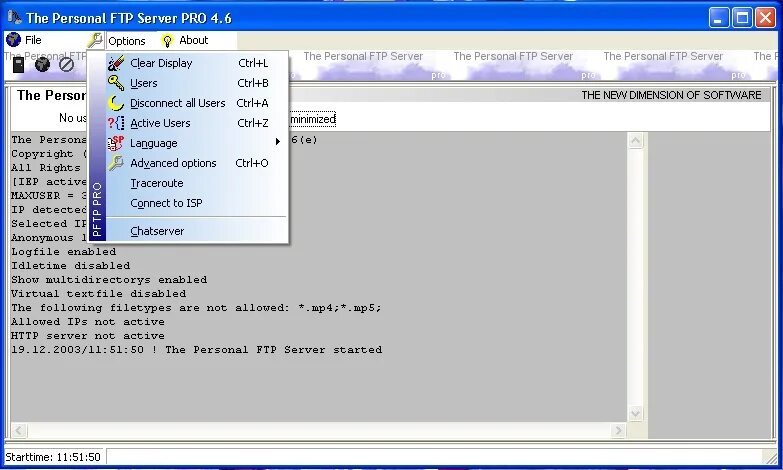This screenshot has height=470, width=783.
Task: Click the horizontal scroll right arrow
Action: coord(618,431)
